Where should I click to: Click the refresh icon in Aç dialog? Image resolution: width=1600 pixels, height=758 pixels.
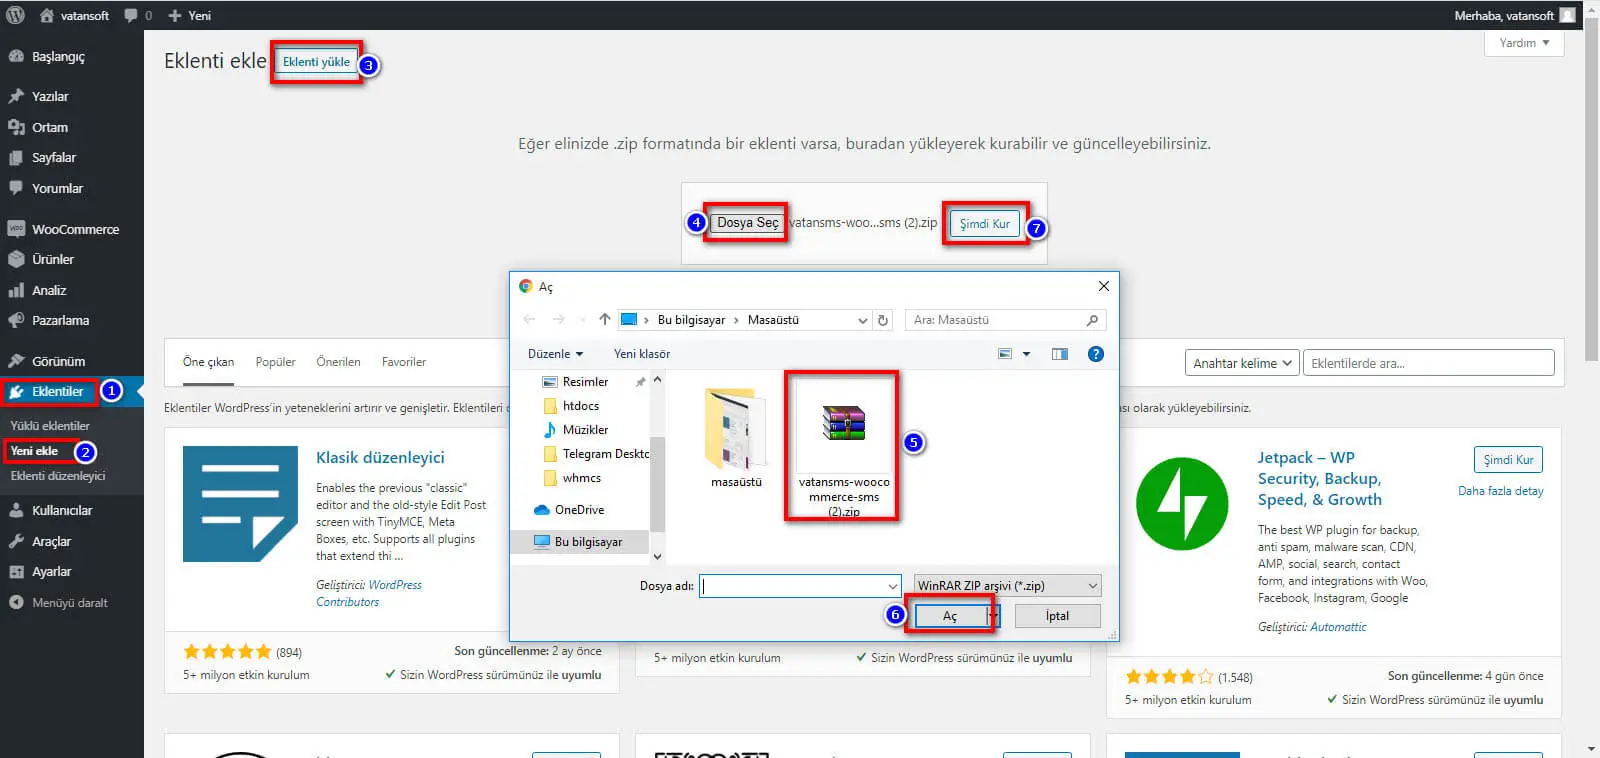click(883, 320)
